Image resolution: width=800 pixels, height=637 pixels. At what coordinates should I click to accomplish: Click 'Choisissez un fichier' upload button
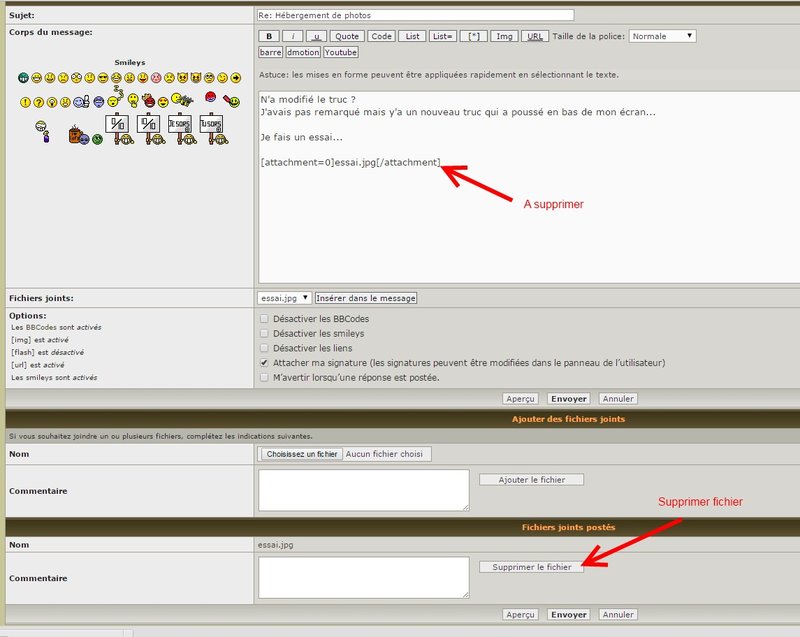(301, 454)
